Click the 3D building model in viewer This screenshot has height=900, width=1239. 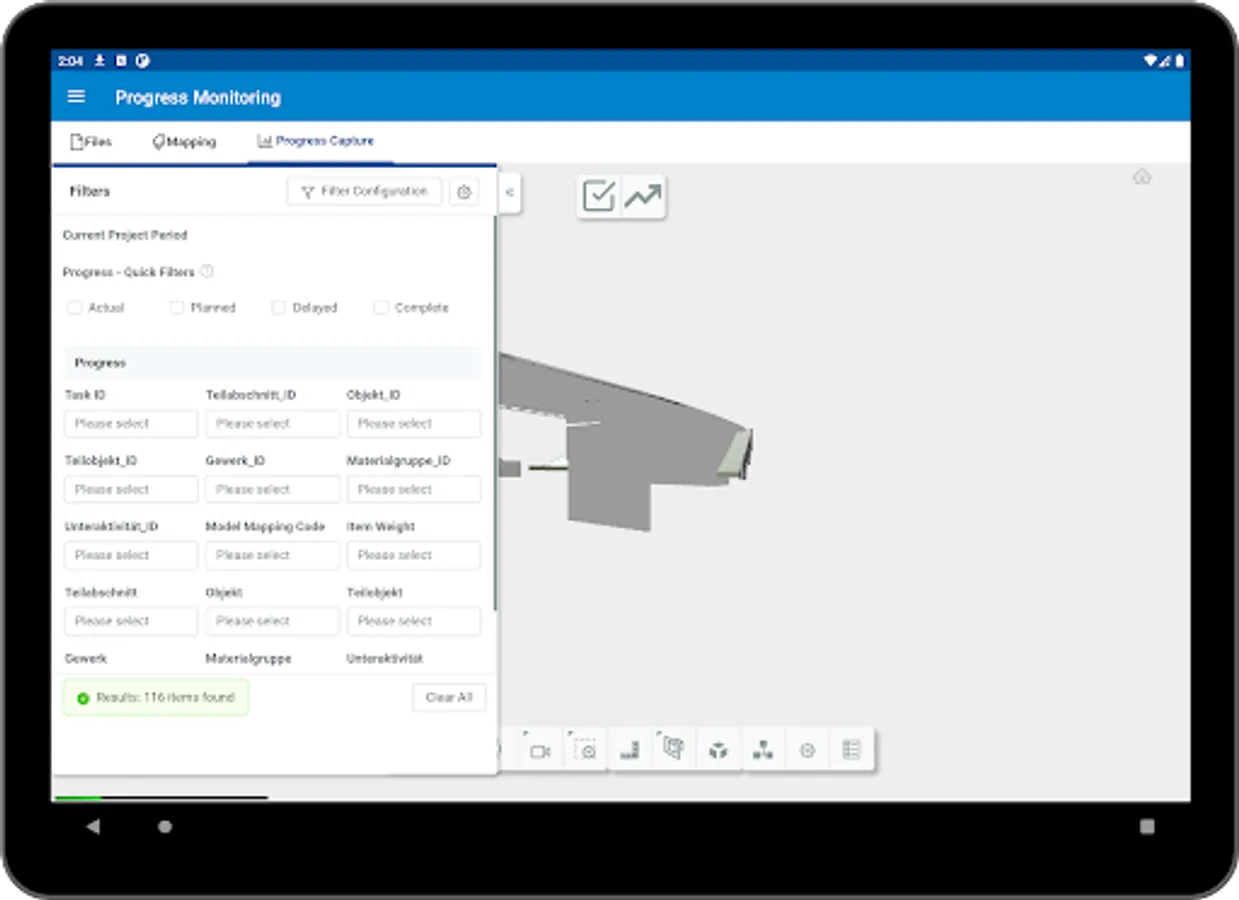(x=625, y=440)
